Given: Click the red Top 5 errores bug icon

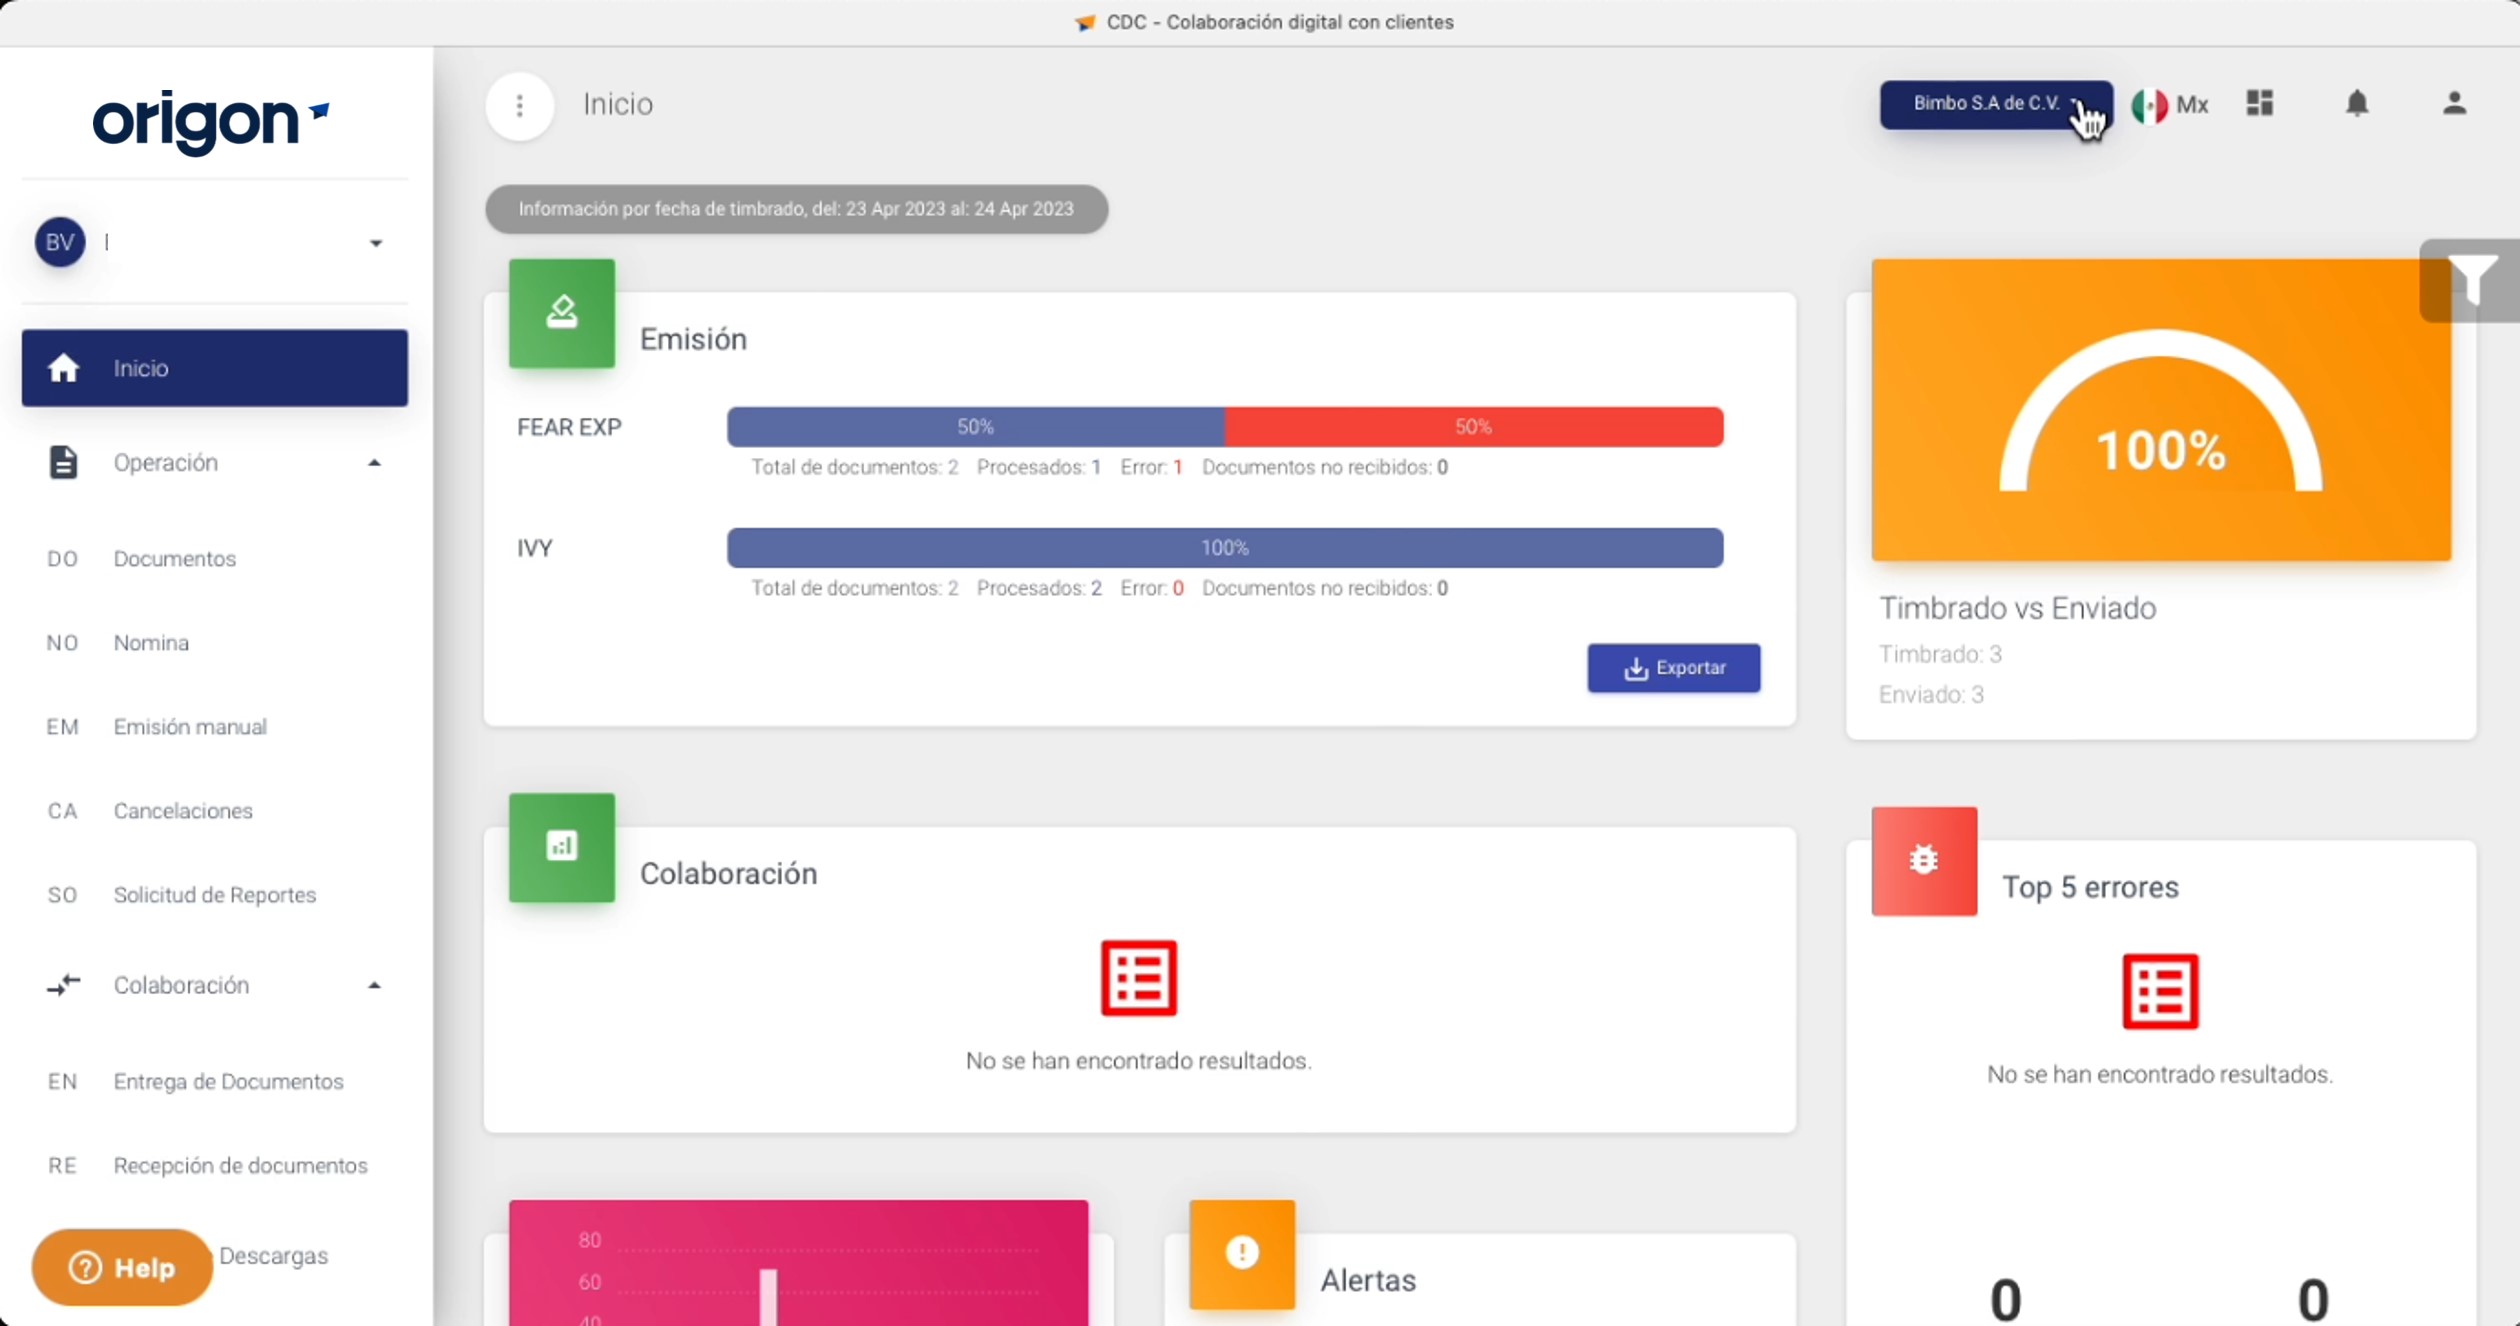Looking at the screenshot, I should tap(1924, 860).
